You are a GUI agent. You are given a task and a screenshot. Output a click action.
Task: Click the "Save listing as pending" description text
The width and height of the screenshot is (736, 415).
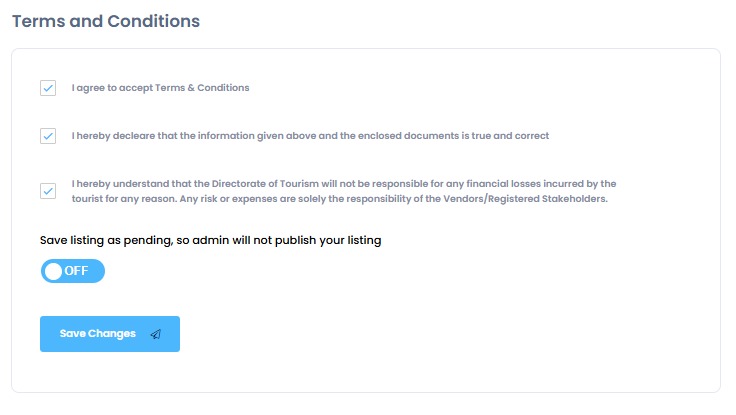coord(211,240)
